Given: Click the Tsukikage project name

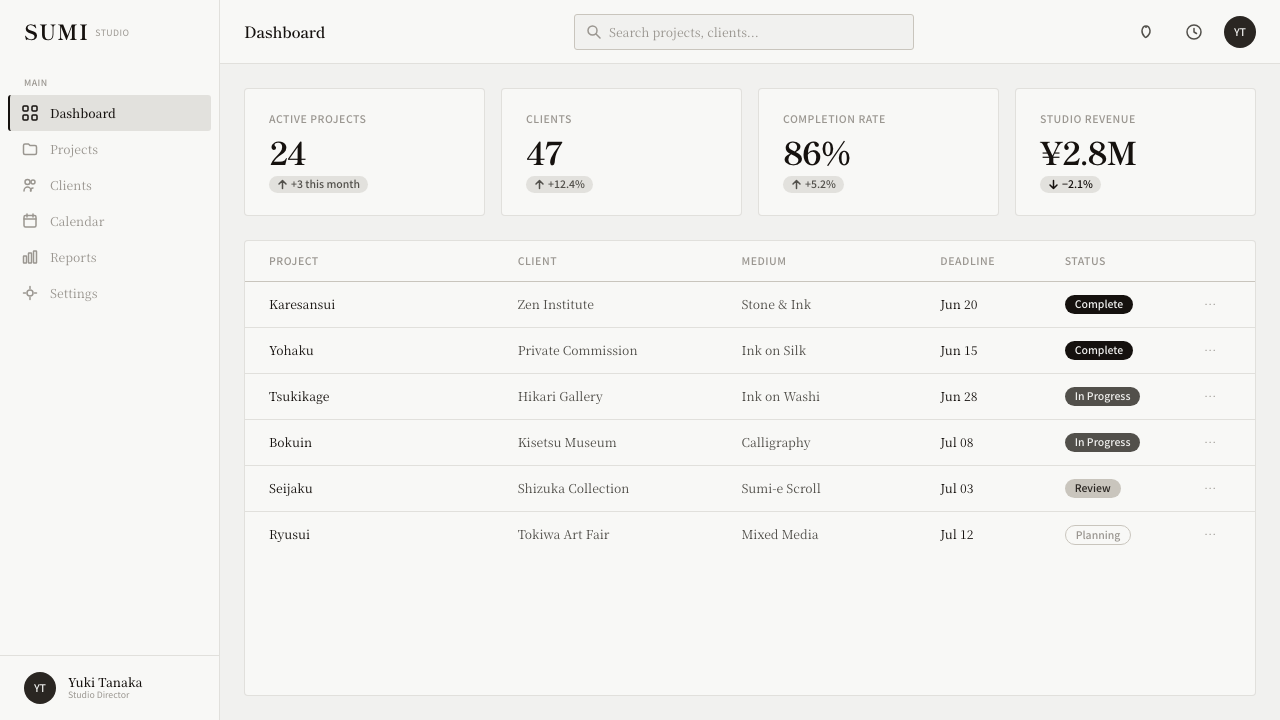Looking at the screenshot, I should click(299, 396).
